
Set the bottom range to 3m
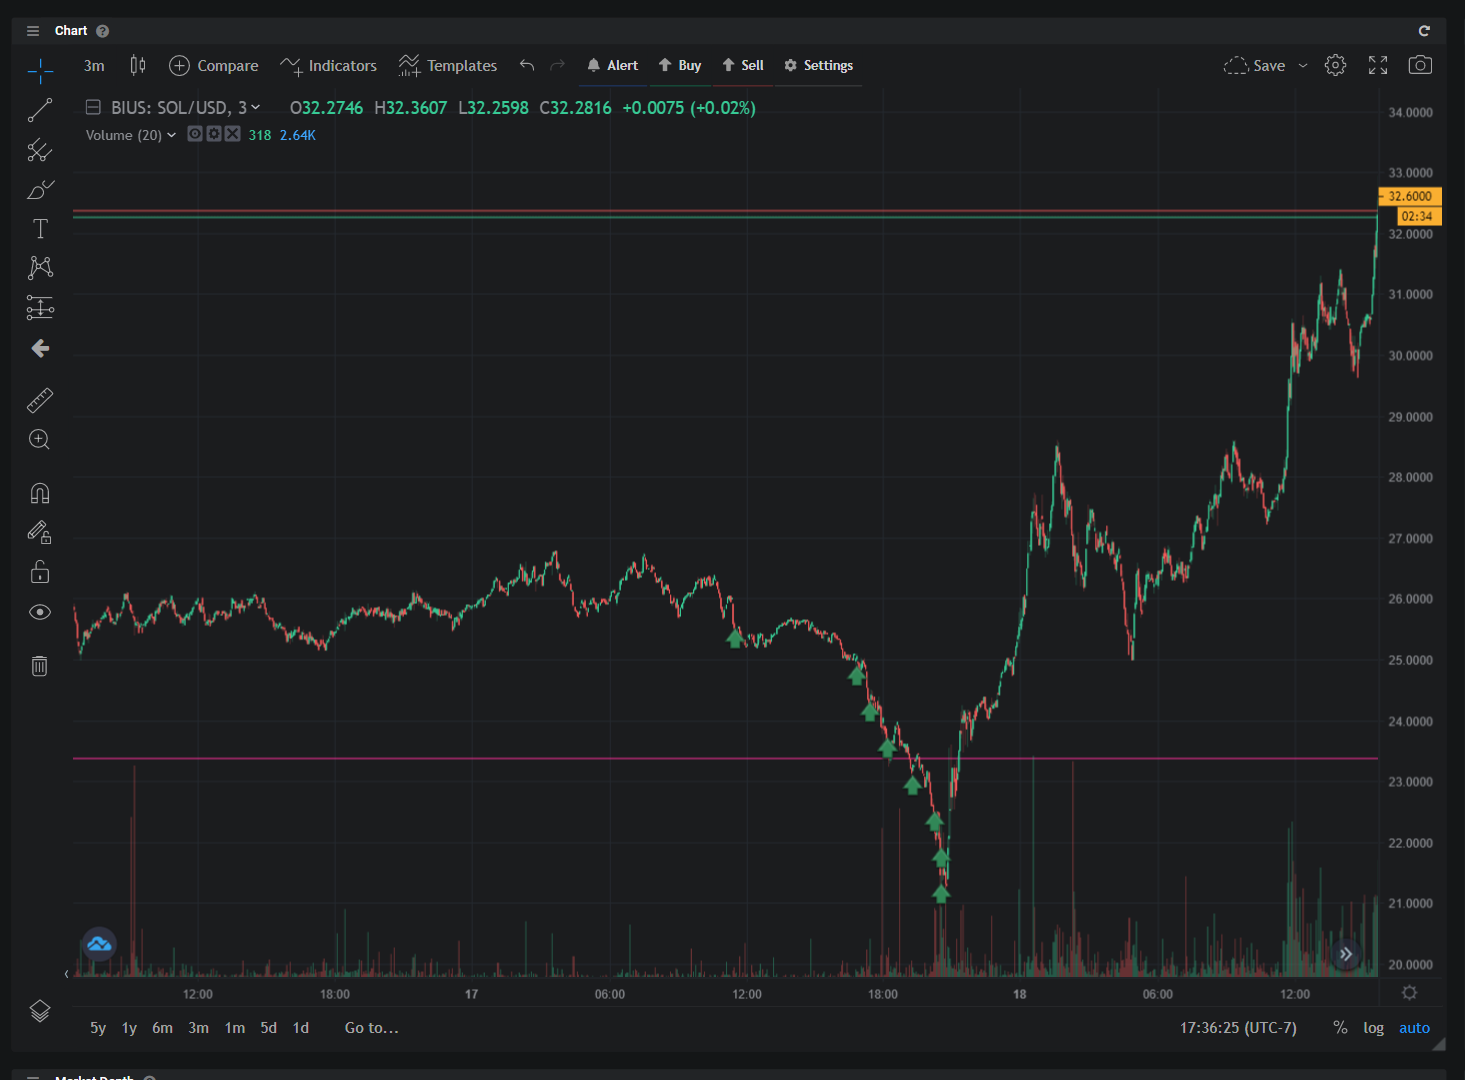click(199, 1028)
